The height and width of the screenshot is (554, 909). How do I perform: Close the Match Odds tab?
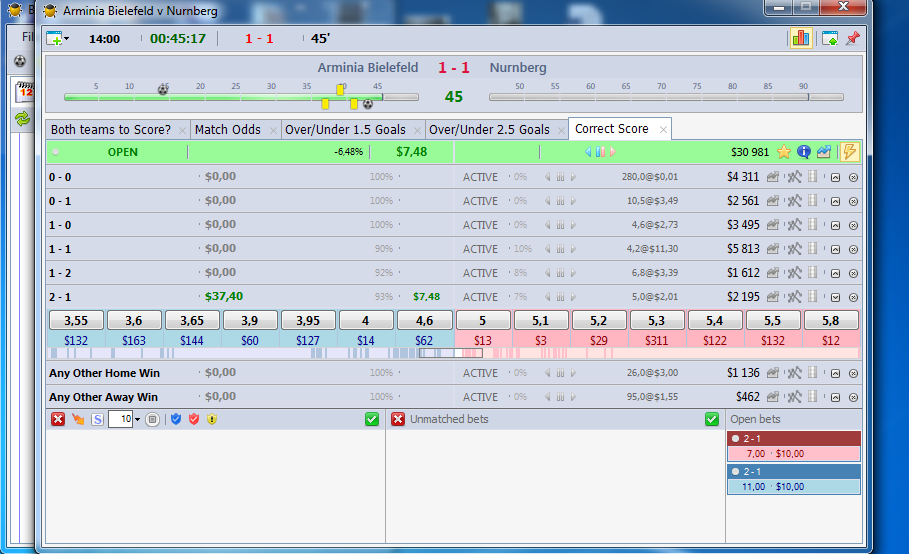coord(273,130)
